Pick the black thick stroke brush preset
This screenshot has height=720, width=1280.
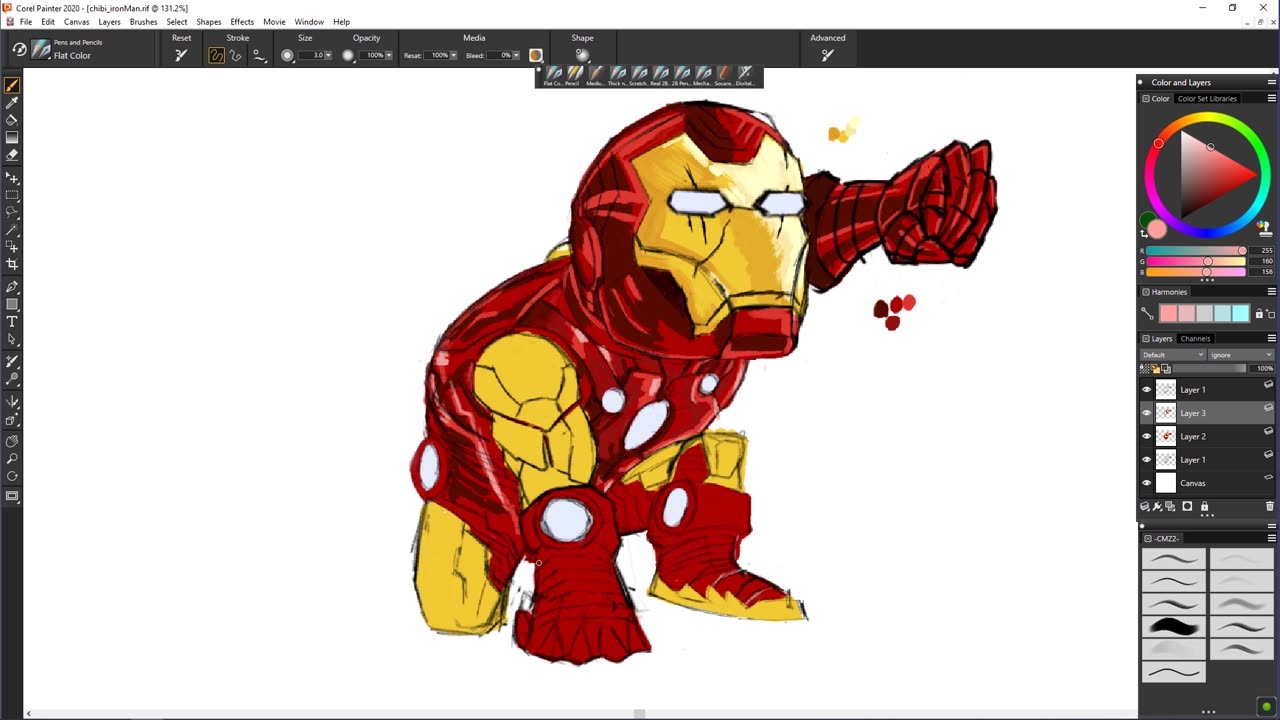pyautogui.click(x=1174, y=626)
